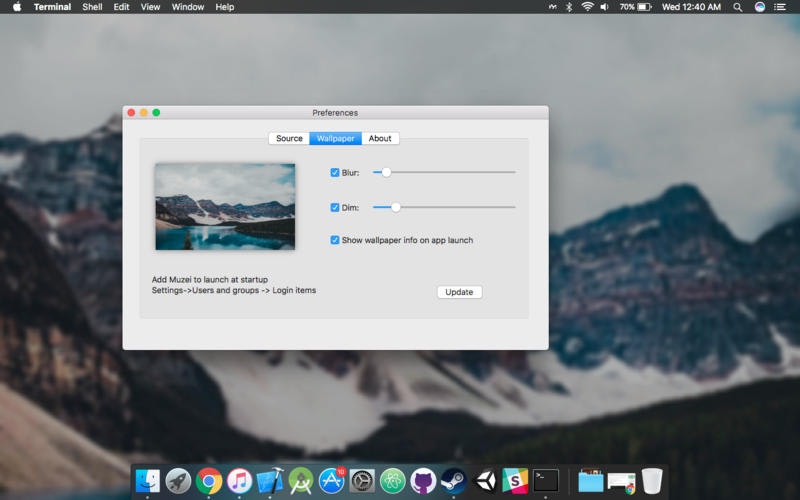Toggle Show wallpaper info on app launch
Screen dimensions: 800x500
click(x=335, y=240)
